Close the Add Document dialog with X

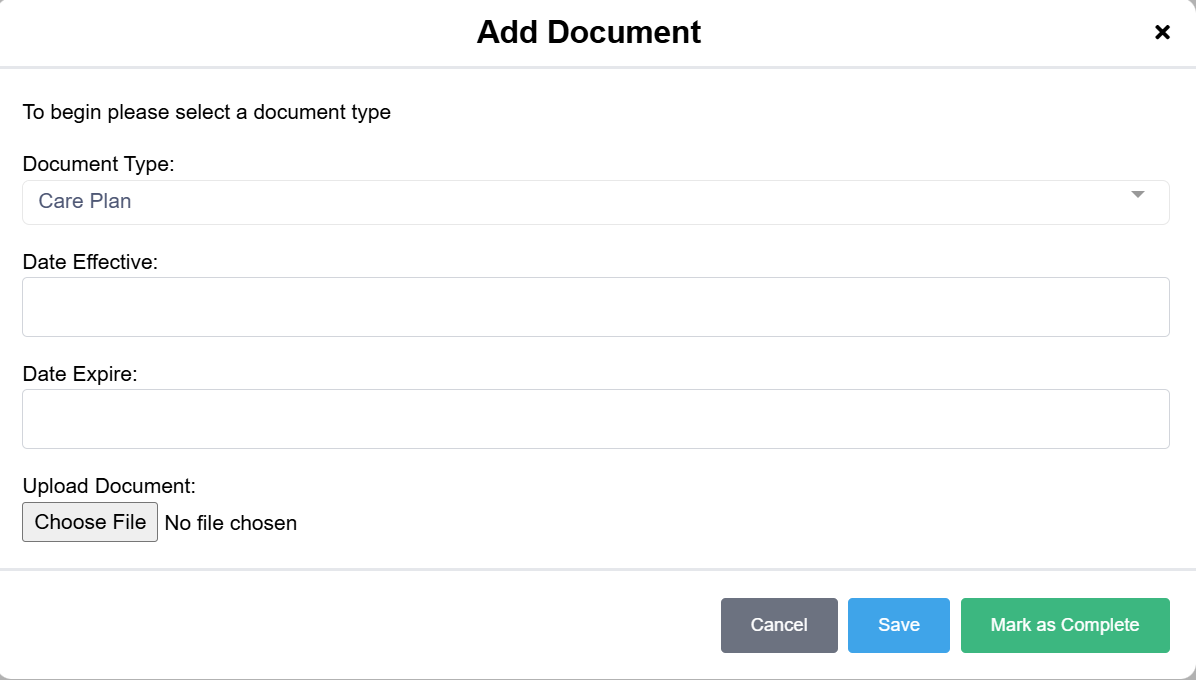1162,33
